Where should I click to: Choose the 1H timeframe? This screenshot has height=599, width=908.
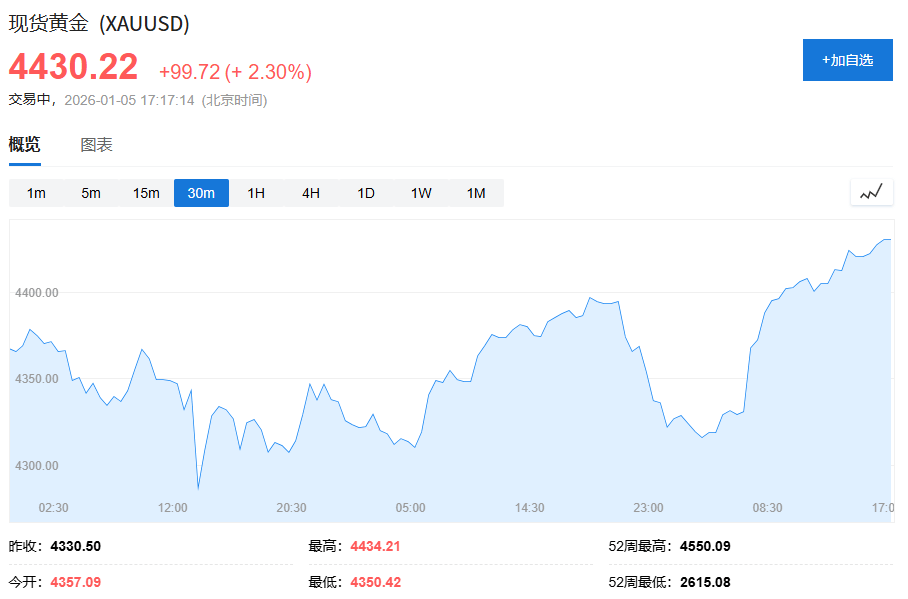coord(256,193)
